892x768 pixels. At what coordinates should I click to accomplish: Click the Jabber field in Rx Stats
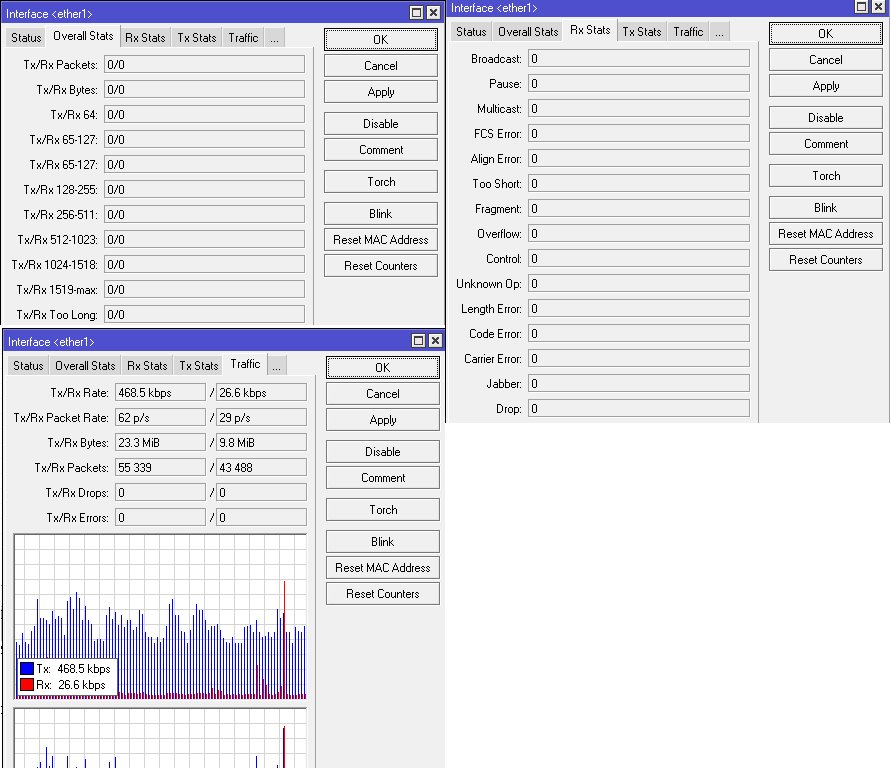[x=639, y=383]
